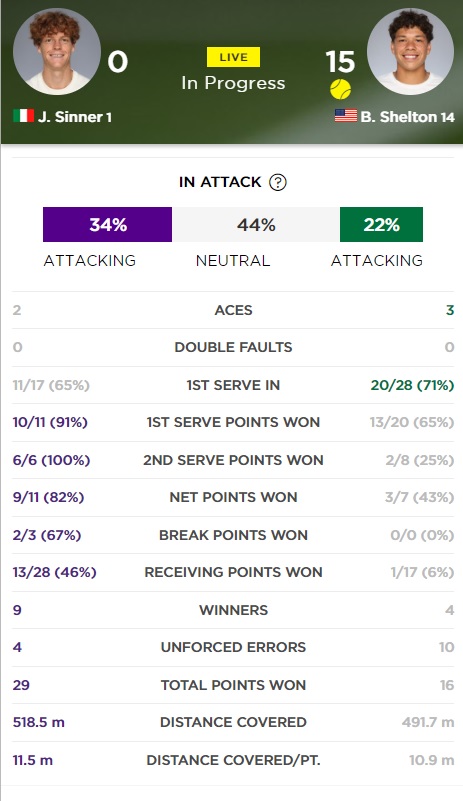
Task: Open B. Shelton's player photo
Action: (x=411, y=51)
